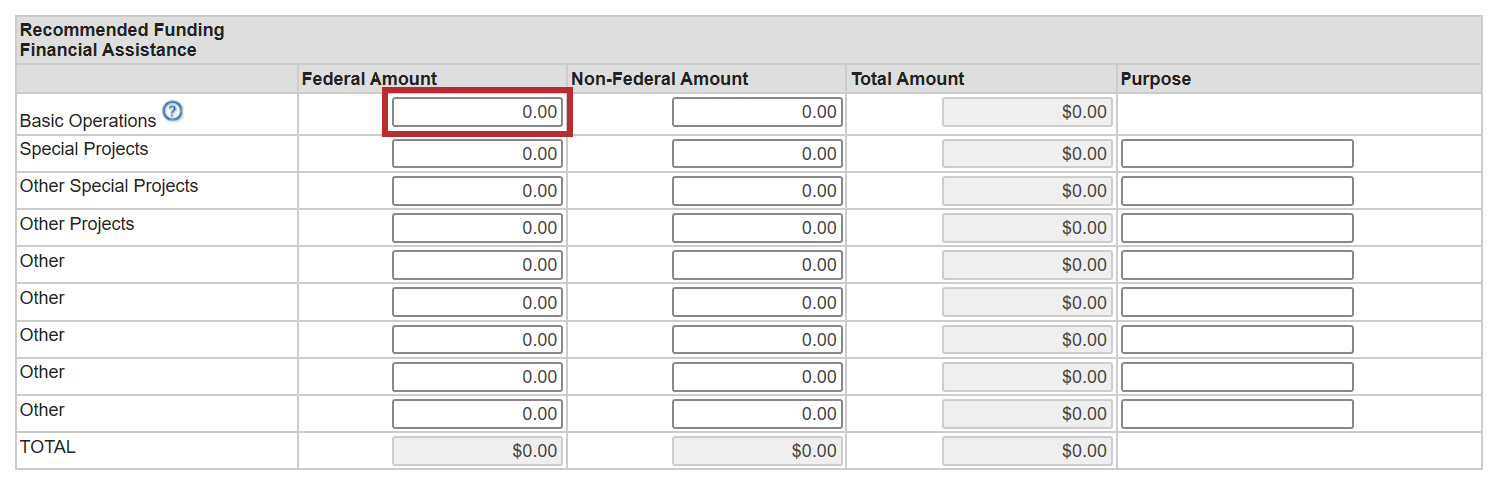The width and height of the screenshot is (1498, 484).
Task: Click the last Other row Non-Federal Amount field
Action: [757, 414]
